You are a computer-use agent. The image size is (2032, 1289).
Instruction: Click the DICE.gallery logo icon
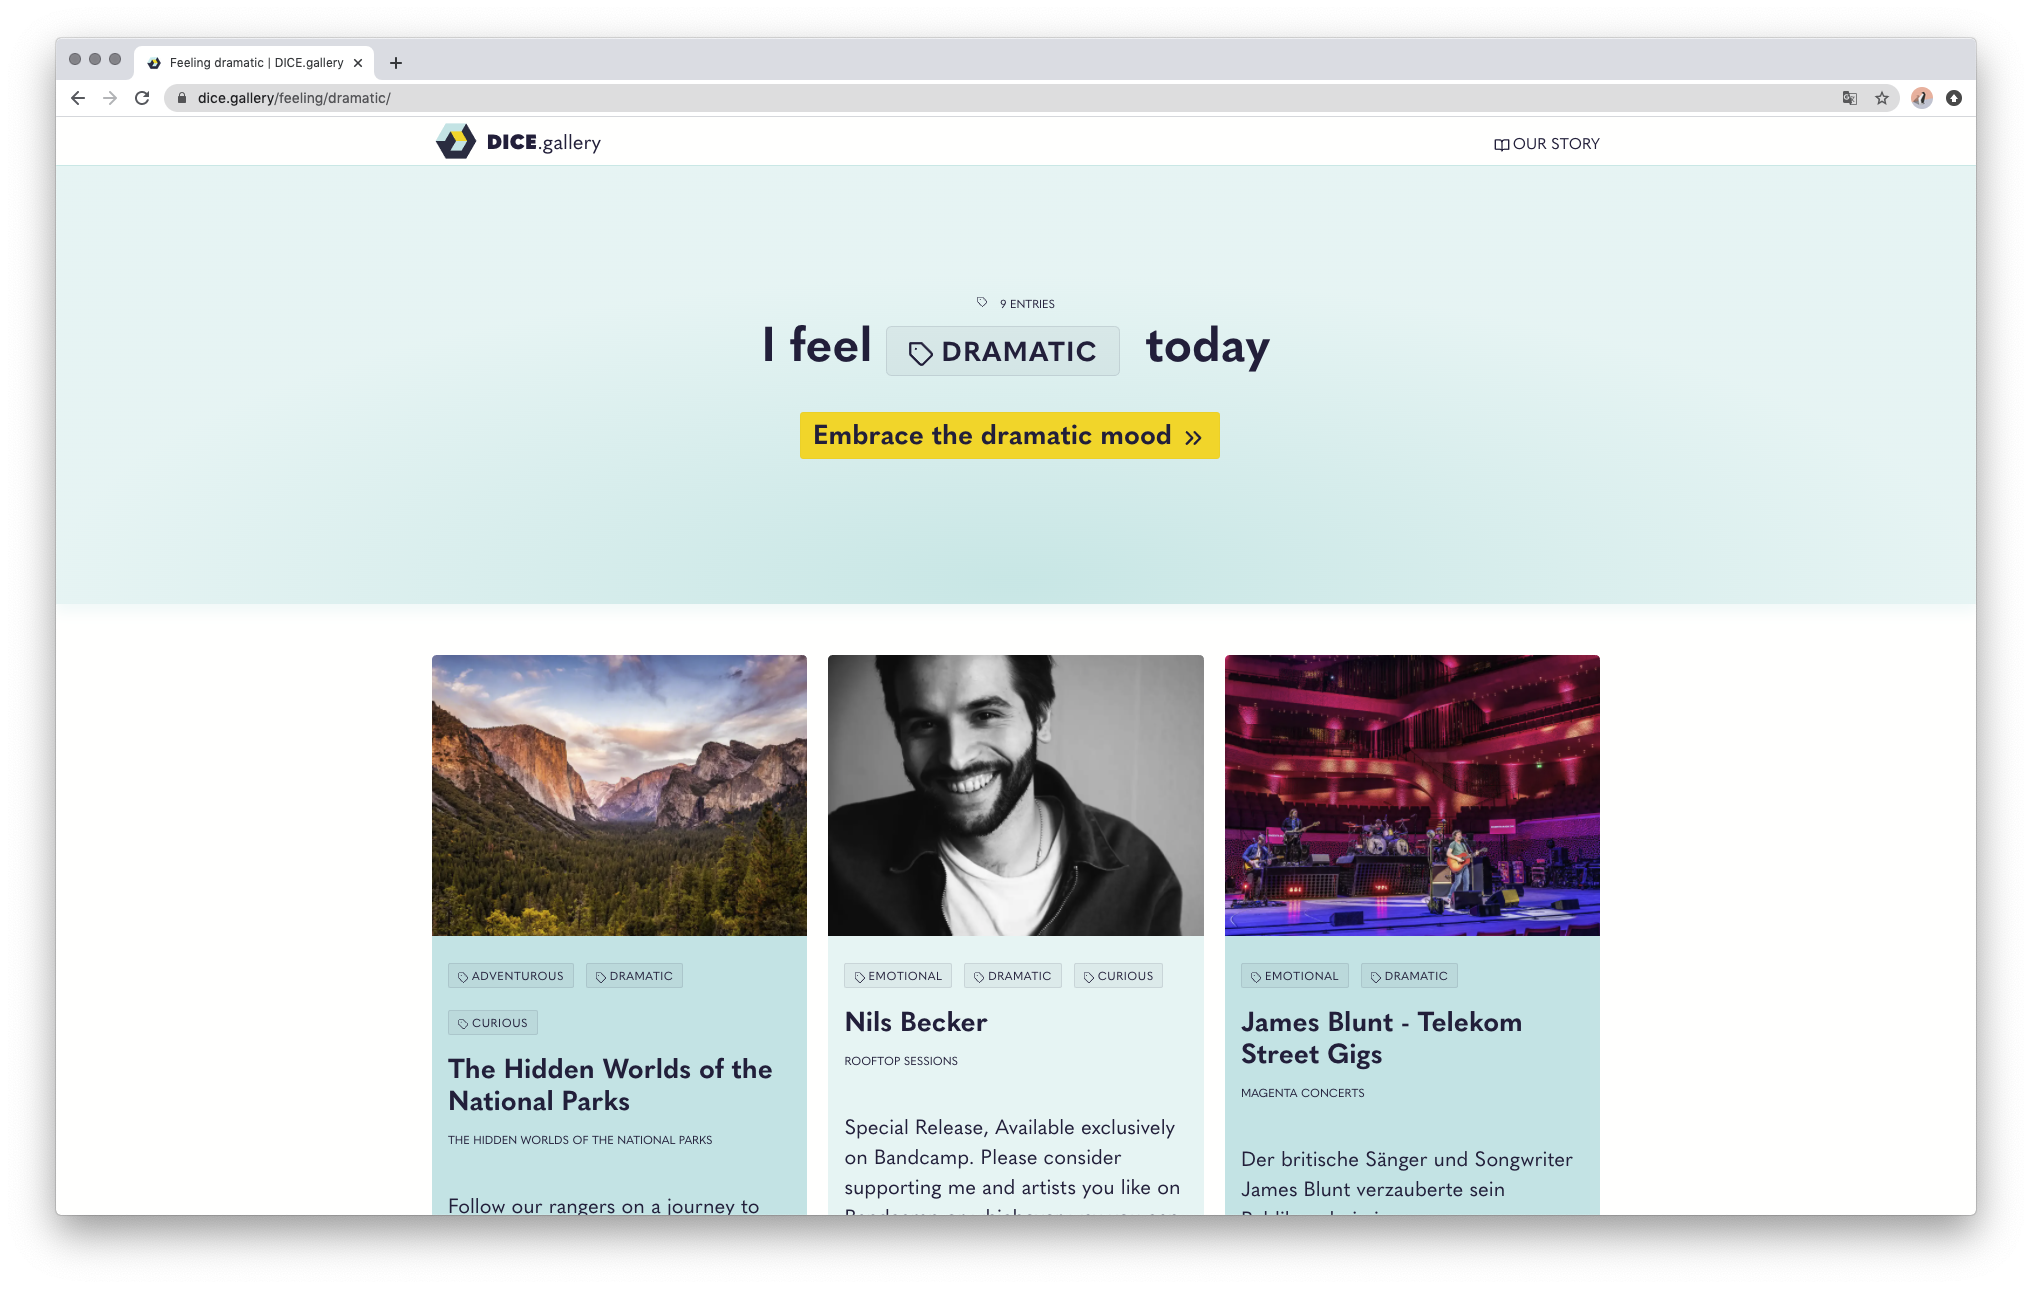456,142
